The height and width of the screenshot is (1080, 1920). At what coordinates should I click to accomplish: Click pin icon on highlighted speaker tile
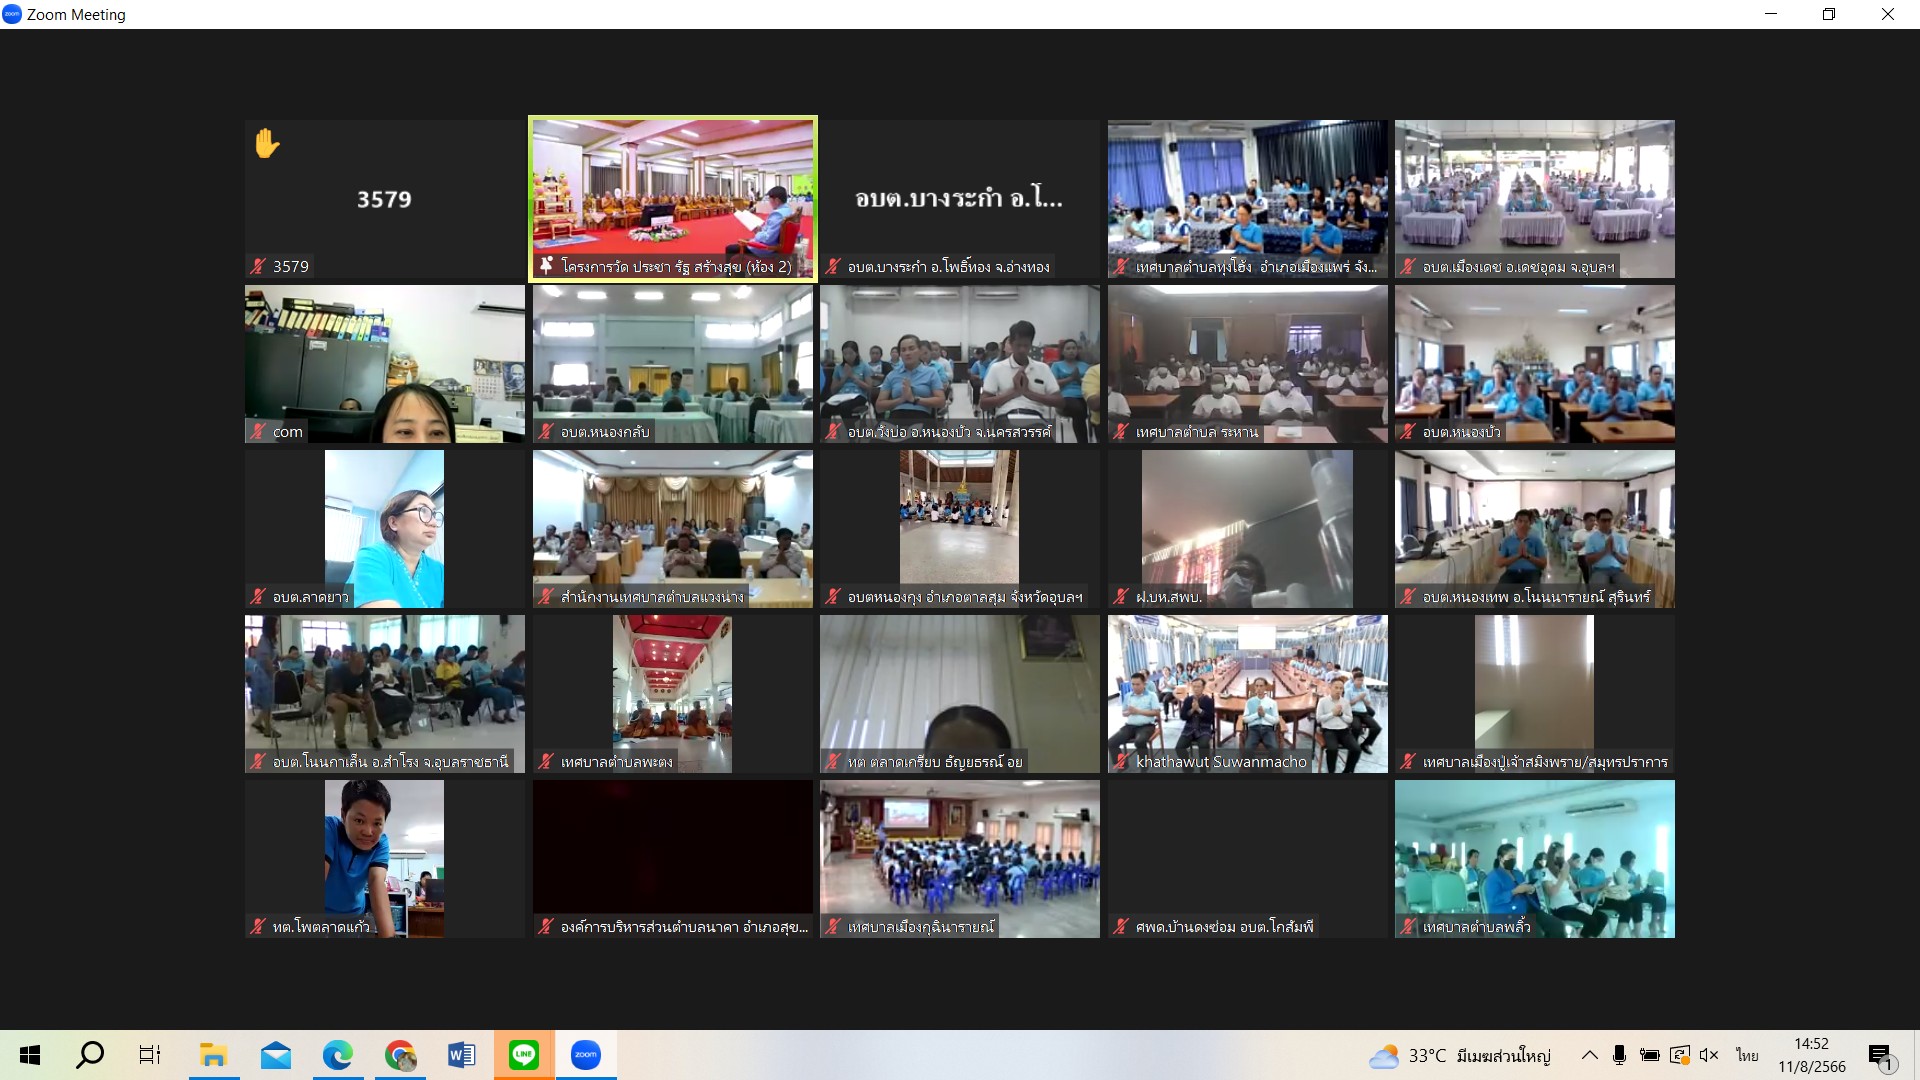(546, 266)
